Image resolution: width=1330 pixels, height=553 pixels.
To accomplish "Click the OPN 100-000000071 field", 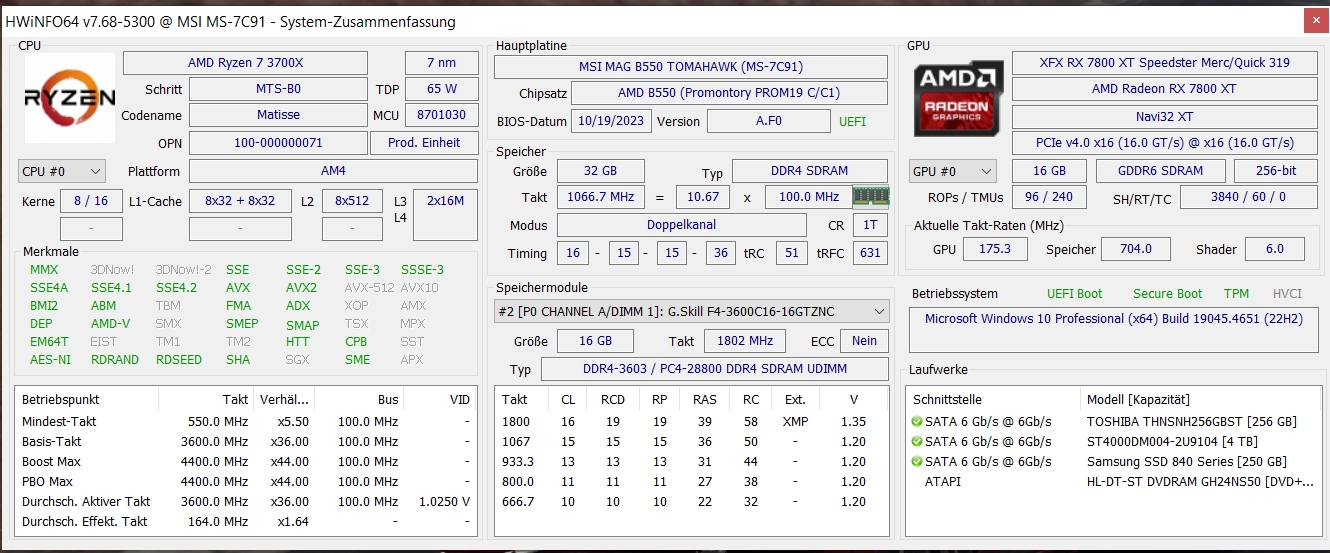I will 278,143.
